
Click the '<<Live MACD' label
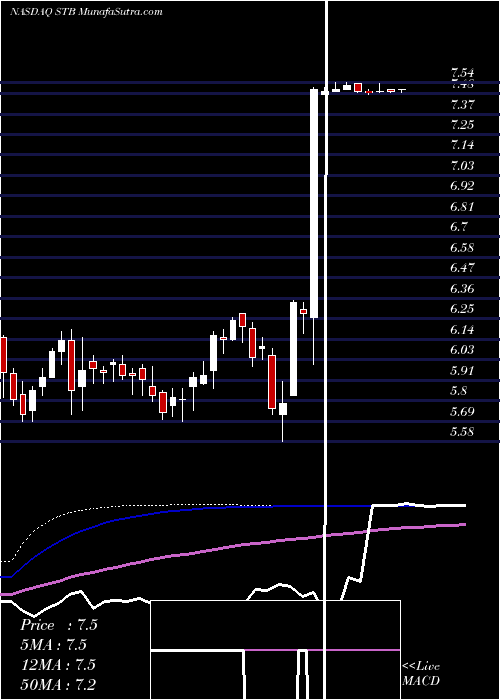421,674
